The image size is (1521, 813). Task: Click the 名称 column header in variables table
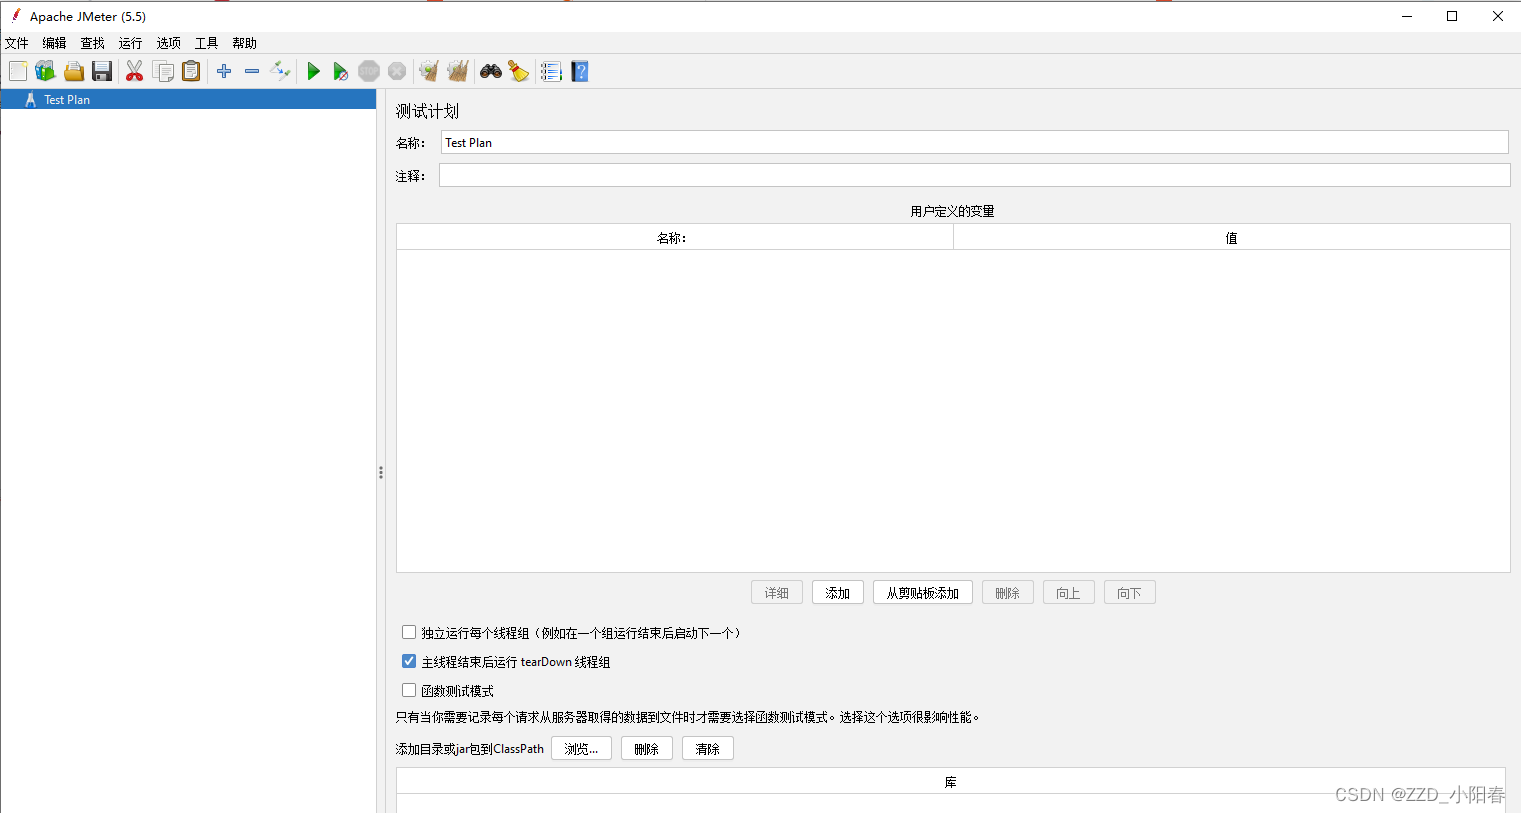[x=675, y=237]
